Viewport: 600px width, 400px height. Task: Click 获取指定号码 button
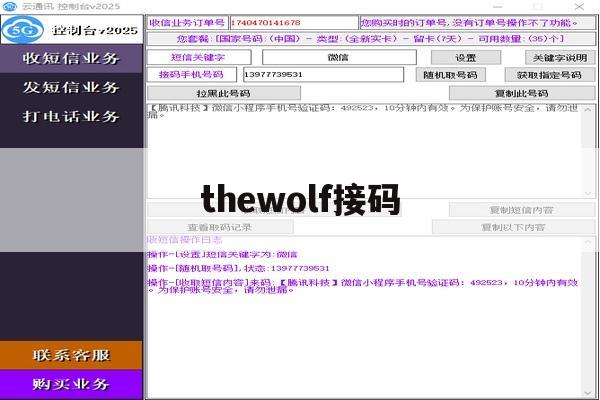coord(550,75)
